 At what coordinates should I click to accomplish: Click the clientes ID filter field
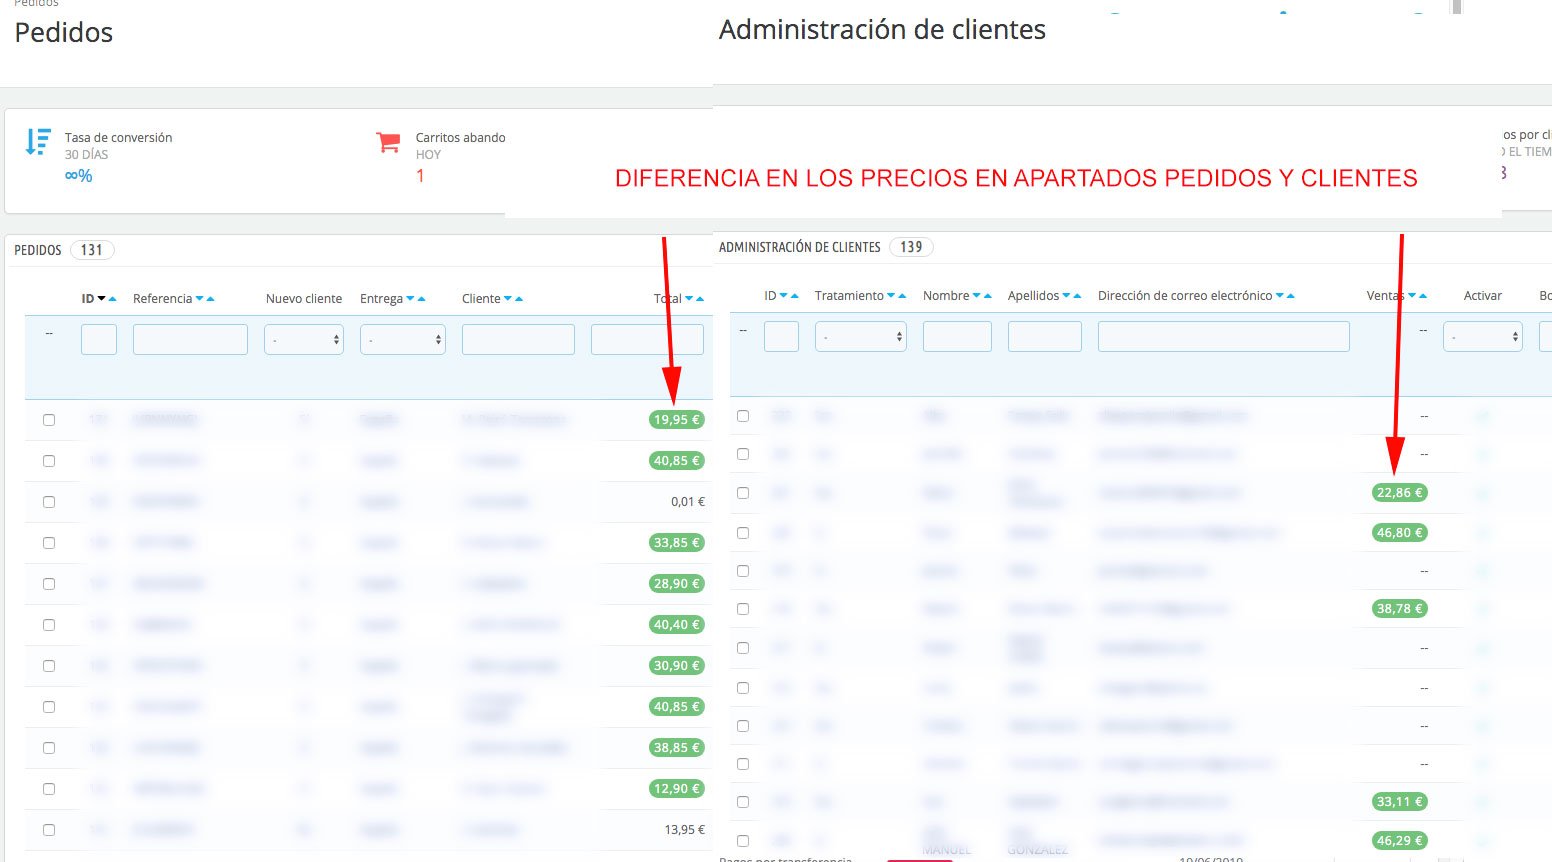click(x=781, y=337)
